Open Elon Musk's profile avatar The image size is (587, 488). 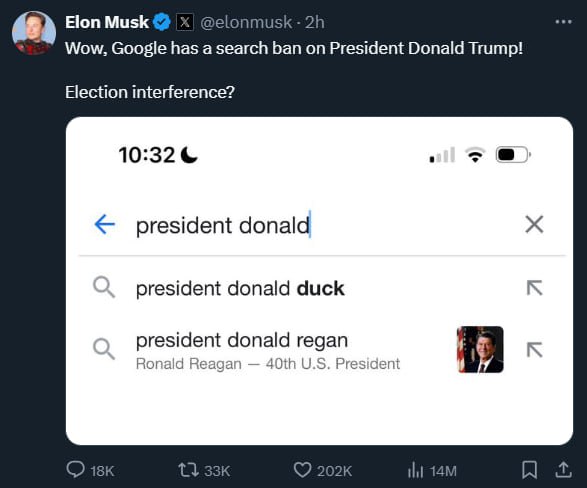pyautogui.click(x=34, y=33)
